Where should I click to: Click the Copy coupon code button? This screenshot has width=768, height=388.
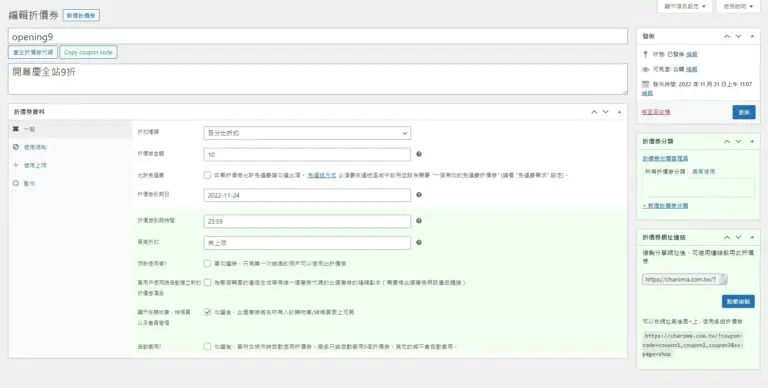(x=88, y=52)
